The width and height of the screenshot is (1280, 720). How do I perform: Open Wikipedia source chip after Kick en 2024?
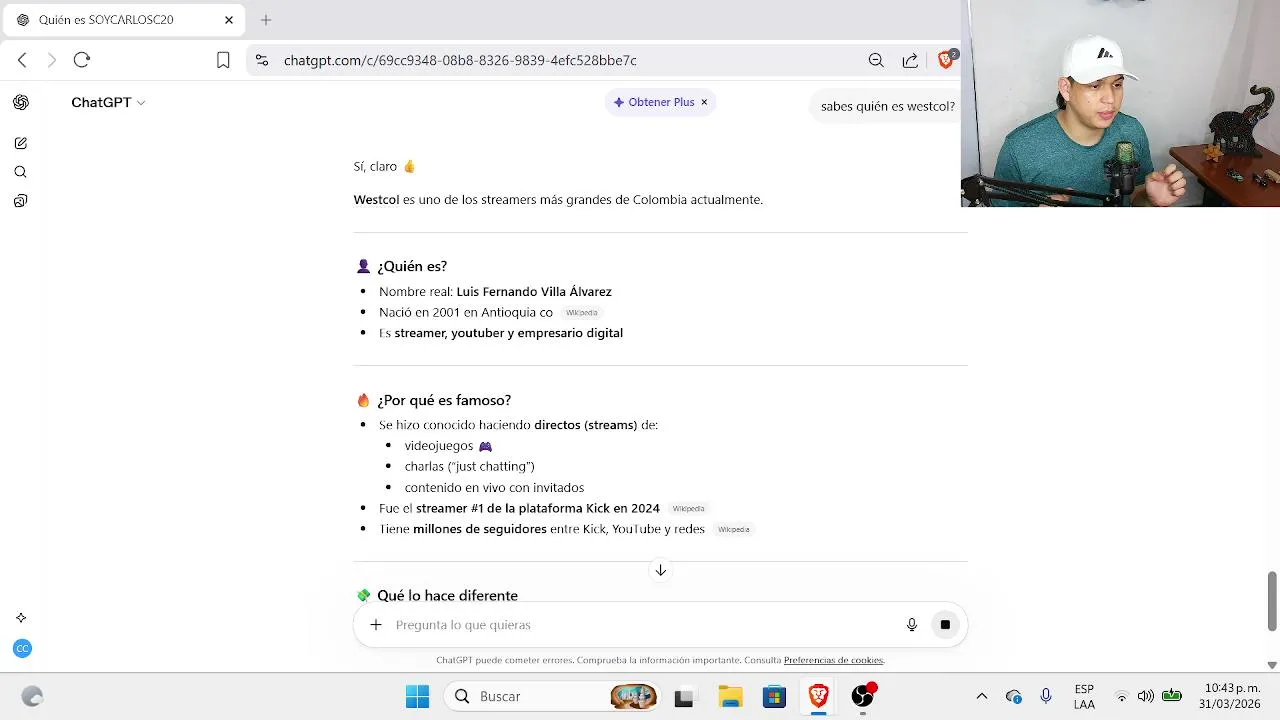click(x=688, y=509)
